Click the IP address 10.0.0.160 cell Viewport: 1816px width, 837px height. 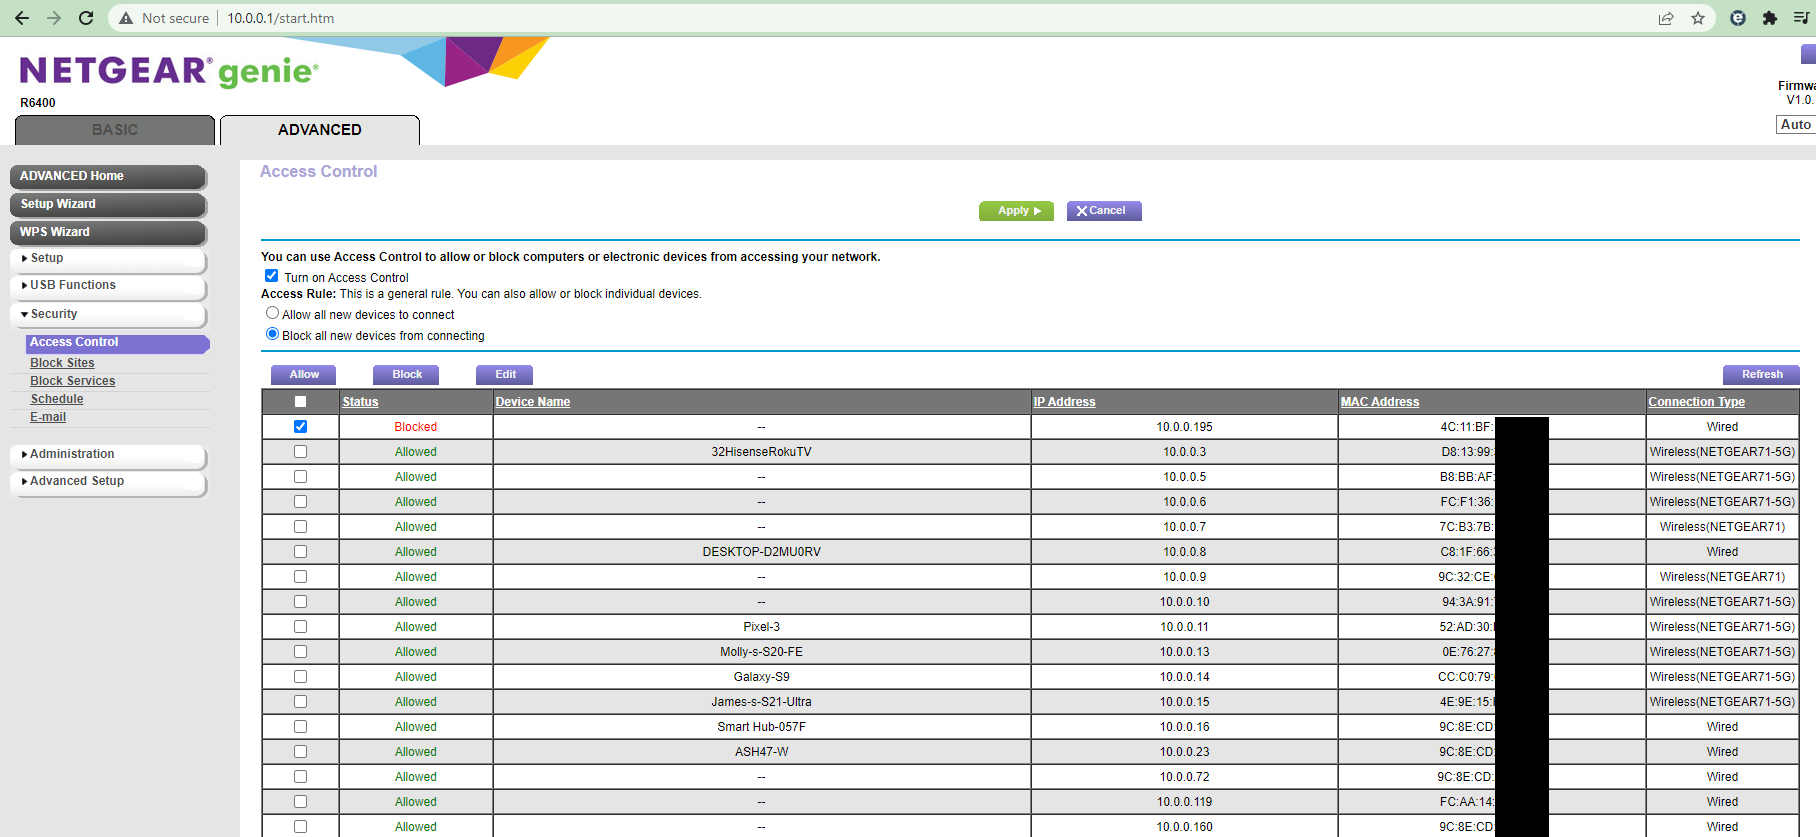pos(1184,827)
